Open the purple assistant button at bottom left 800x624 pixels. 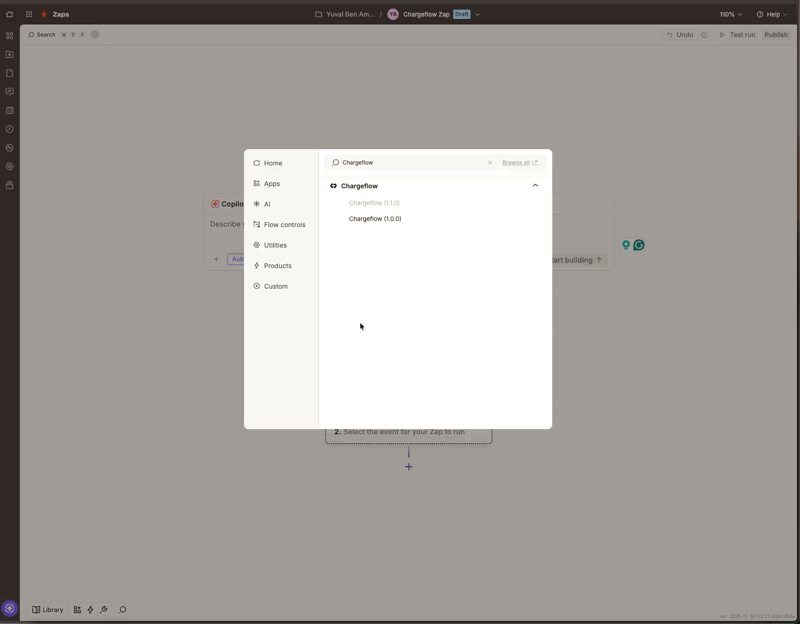10,608
